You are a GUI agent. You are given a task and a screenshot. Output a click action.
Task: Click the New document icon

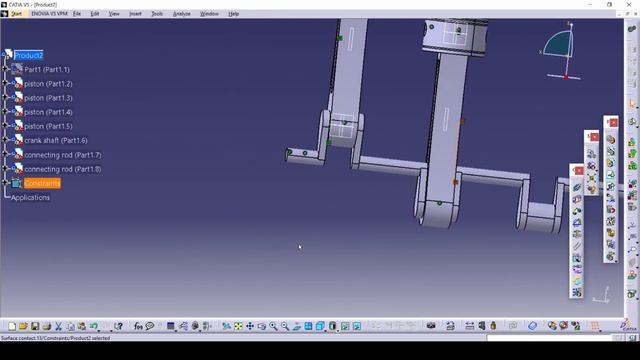12,326
